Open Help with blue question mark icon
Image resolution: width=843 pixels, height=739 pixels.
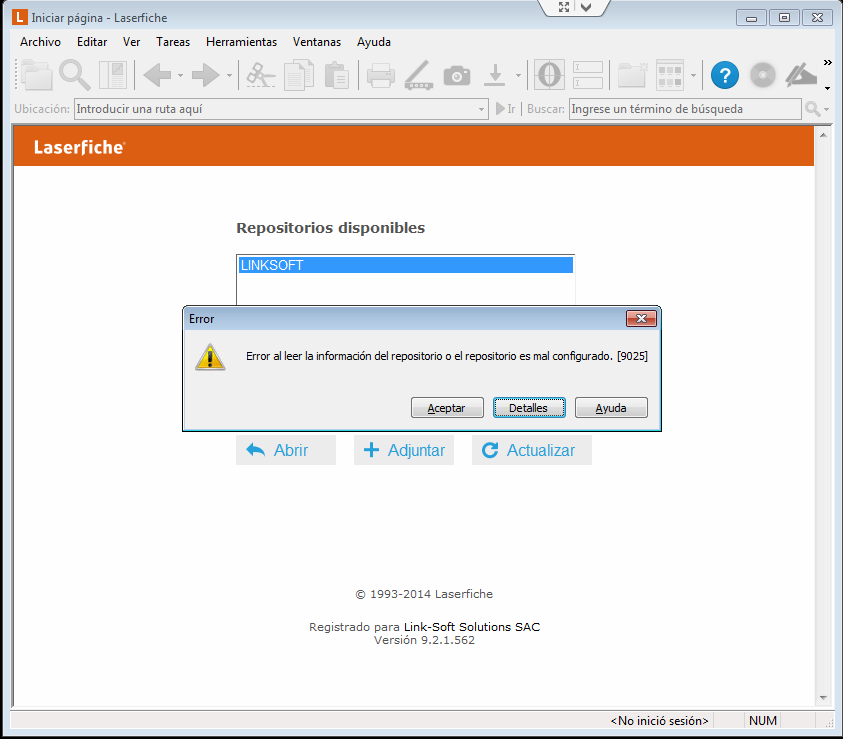click(x=725, y=75)
